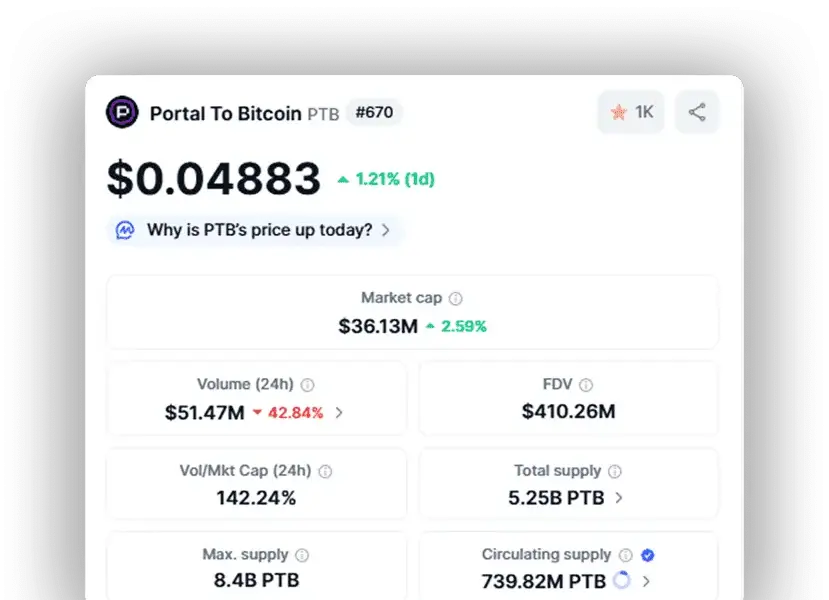Expand Volume (24h) details chevron

pyautogui.click(x=339, y=412)
